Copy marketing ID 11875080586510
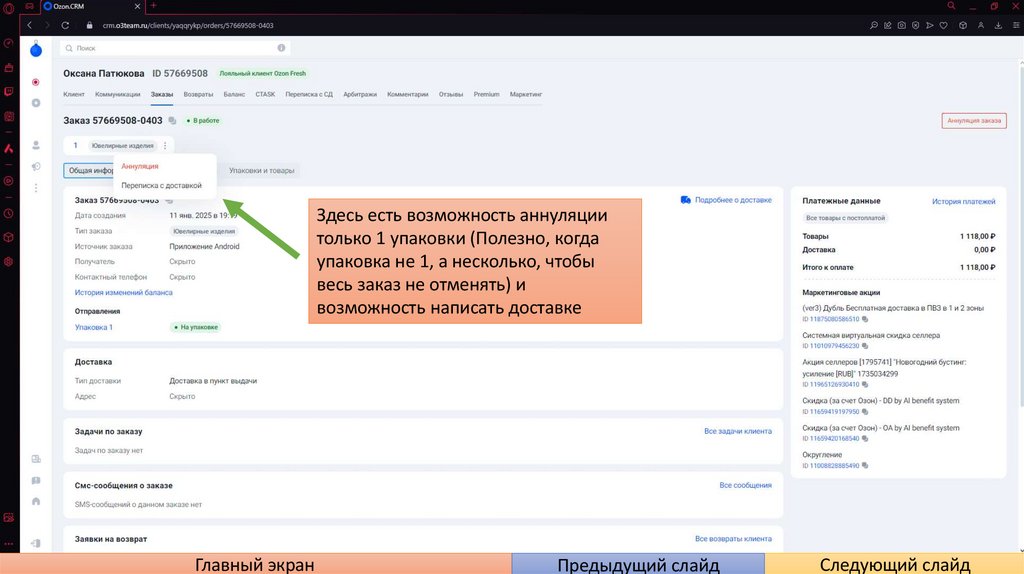Image resolution: width=1024 pixels, height=574 pixels. 865,319
